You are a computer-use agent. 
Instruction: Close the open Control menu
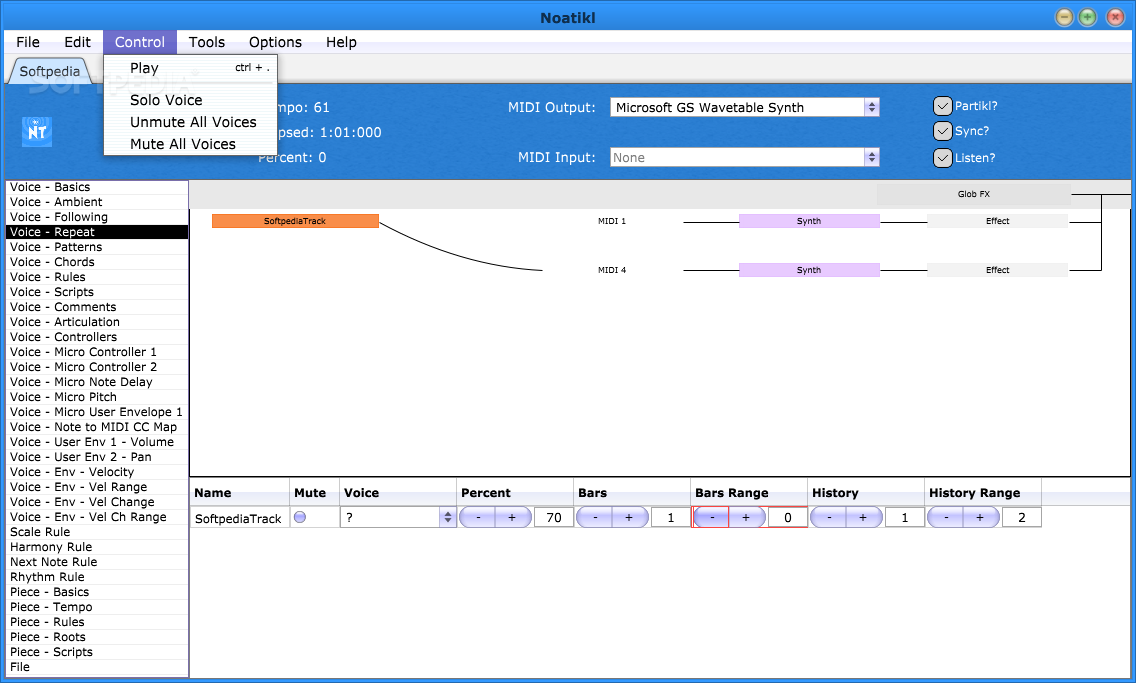click(140, 42)
